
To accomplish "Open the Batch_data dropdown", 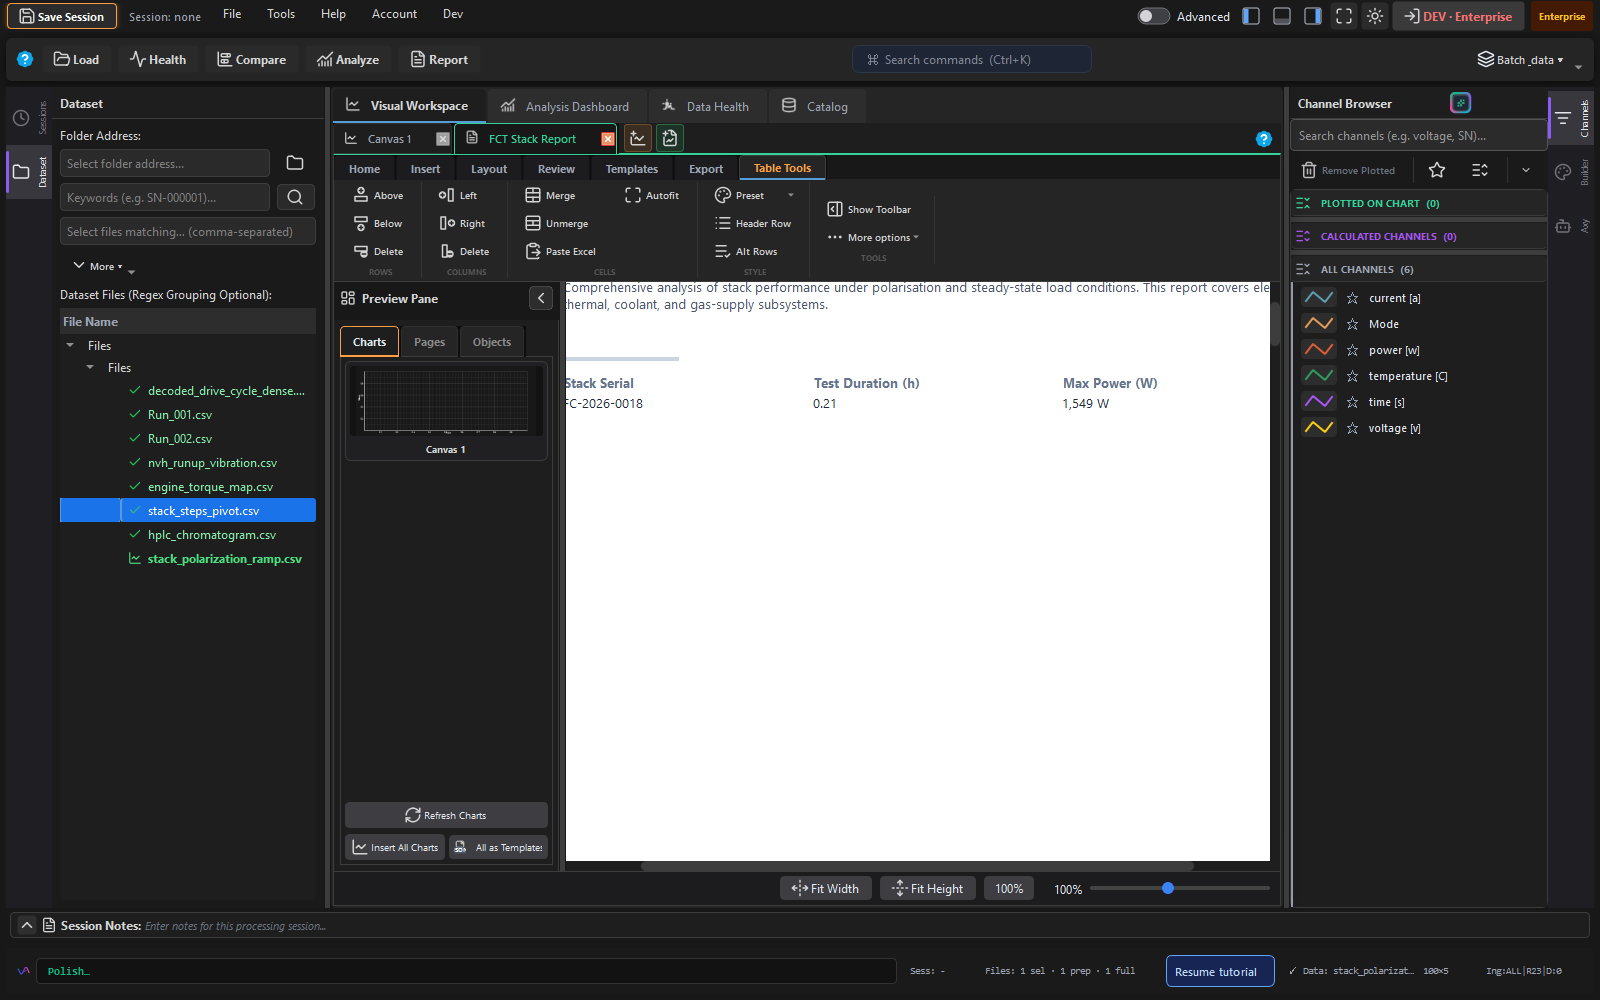I will click(x=1521, y=60).
